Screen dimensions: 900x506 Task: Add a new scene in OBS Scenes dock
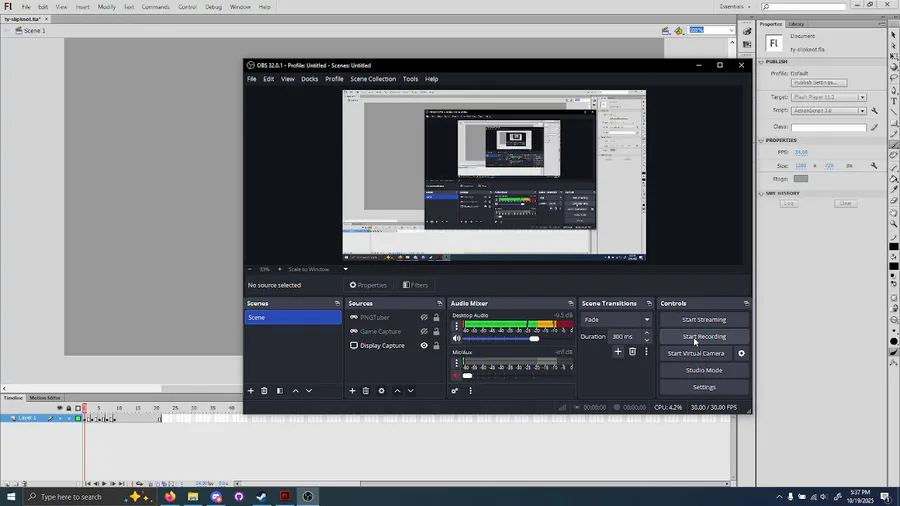pyautogui.click(x=251, y=391)
